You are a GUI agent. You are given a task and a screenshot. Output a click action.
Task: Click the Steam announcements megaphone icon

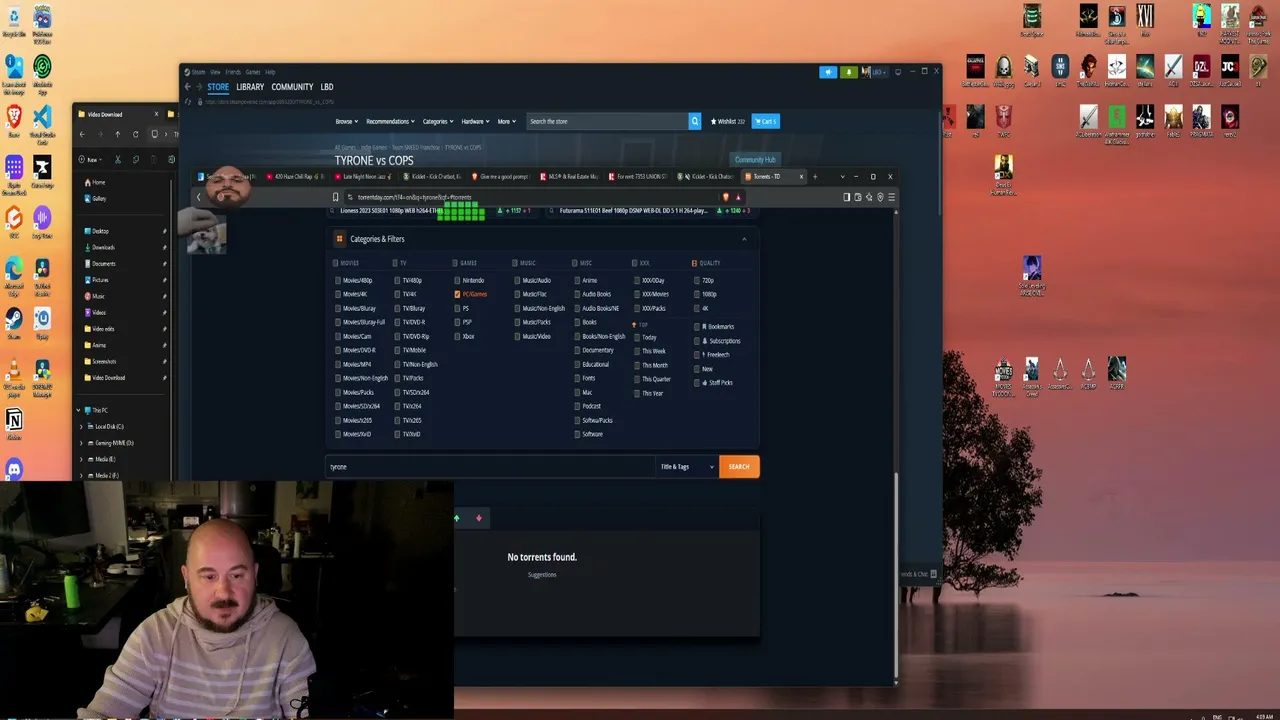pyautogui.click(x=828, y=72)
